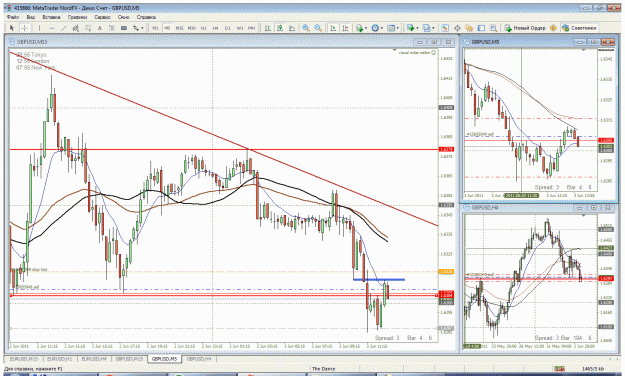Viewport: 625px width, 376px height.
Task: Switch timeframe to M30
Action: click(x=192, y=28)
